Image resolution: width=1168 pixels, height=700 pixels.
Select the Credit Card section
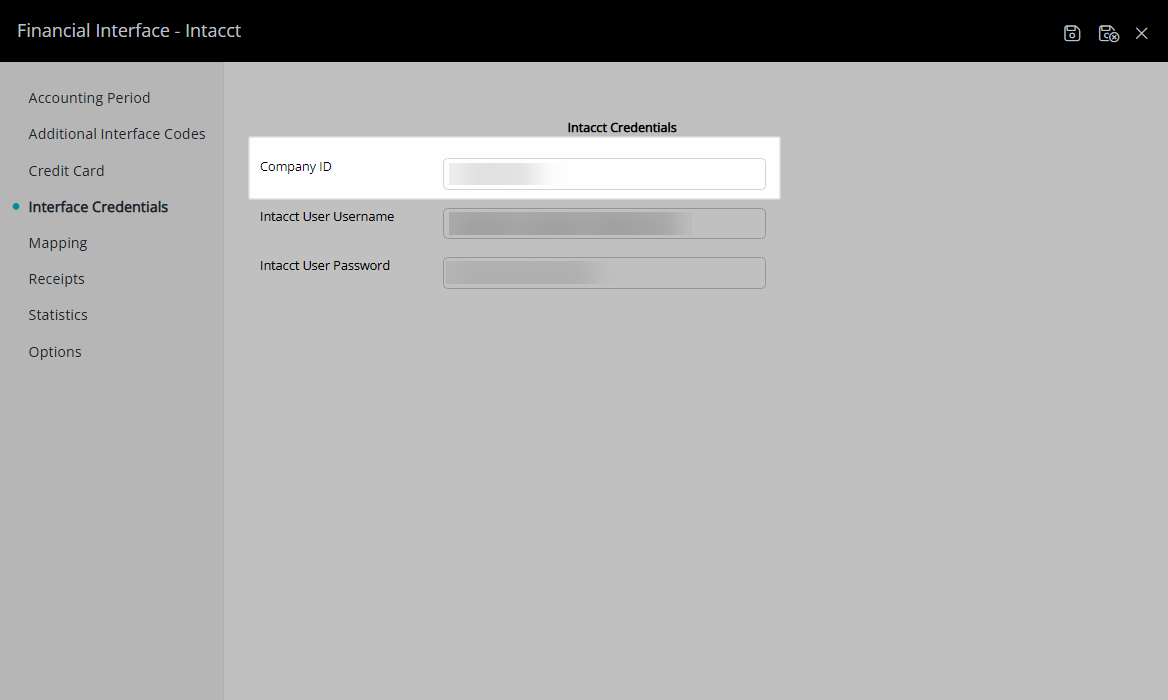pyautogui.click(x=66, y=171)
